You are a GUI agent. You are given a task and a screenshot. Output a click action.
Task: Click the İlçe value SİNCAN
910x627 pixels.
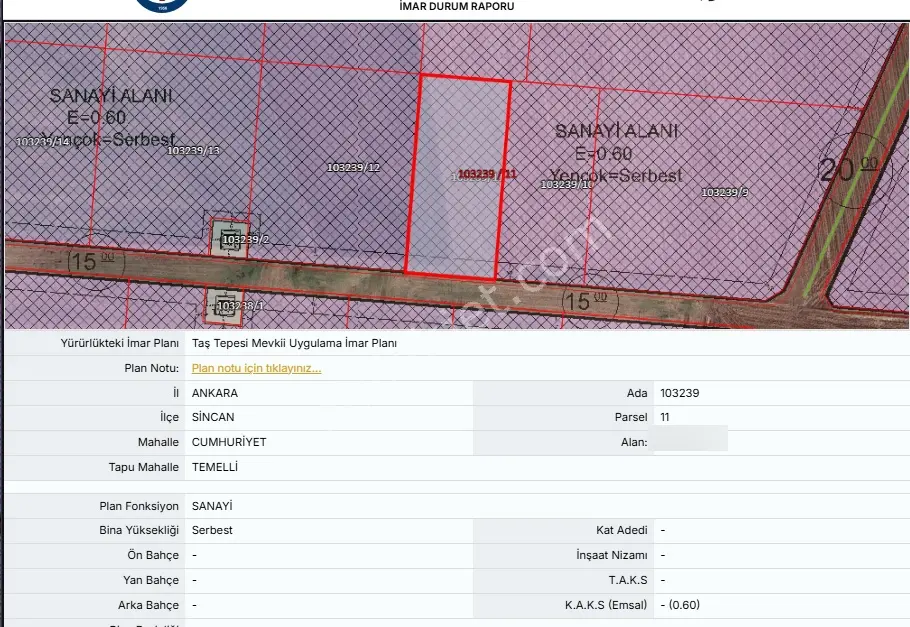tap(213, 417)
